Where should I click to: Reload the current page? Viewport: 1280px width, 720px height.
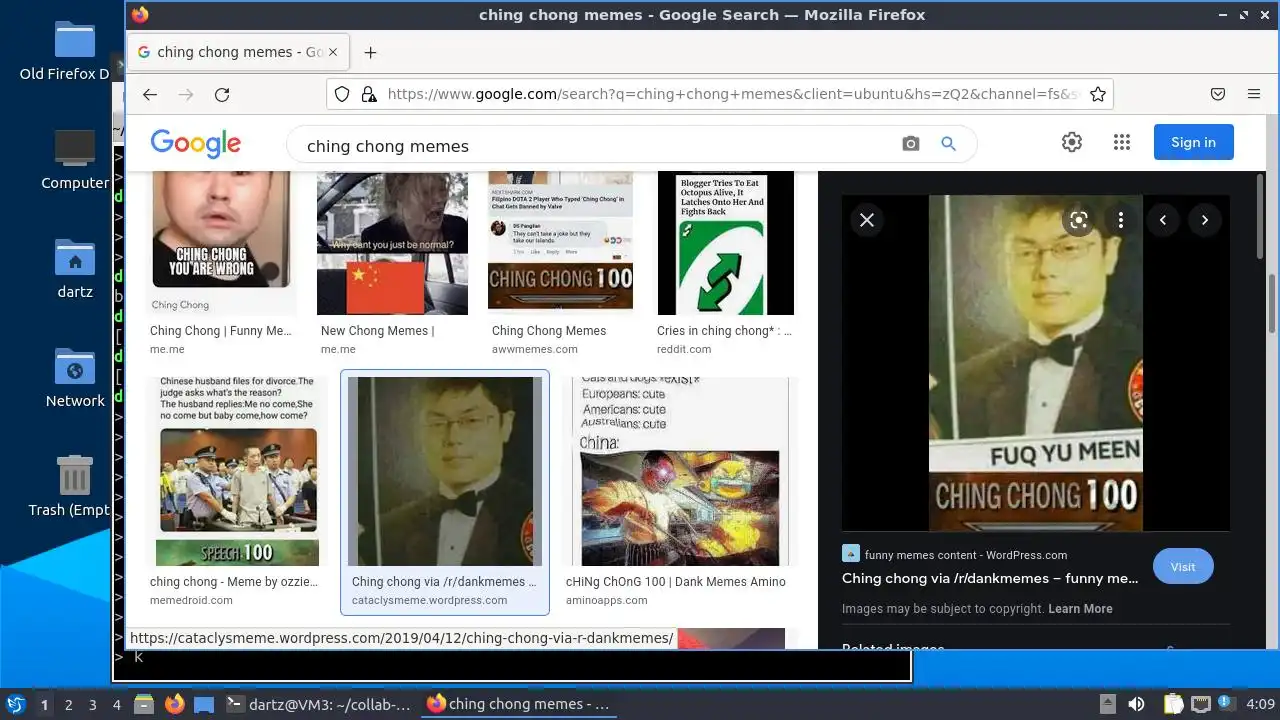coord(222,94)
